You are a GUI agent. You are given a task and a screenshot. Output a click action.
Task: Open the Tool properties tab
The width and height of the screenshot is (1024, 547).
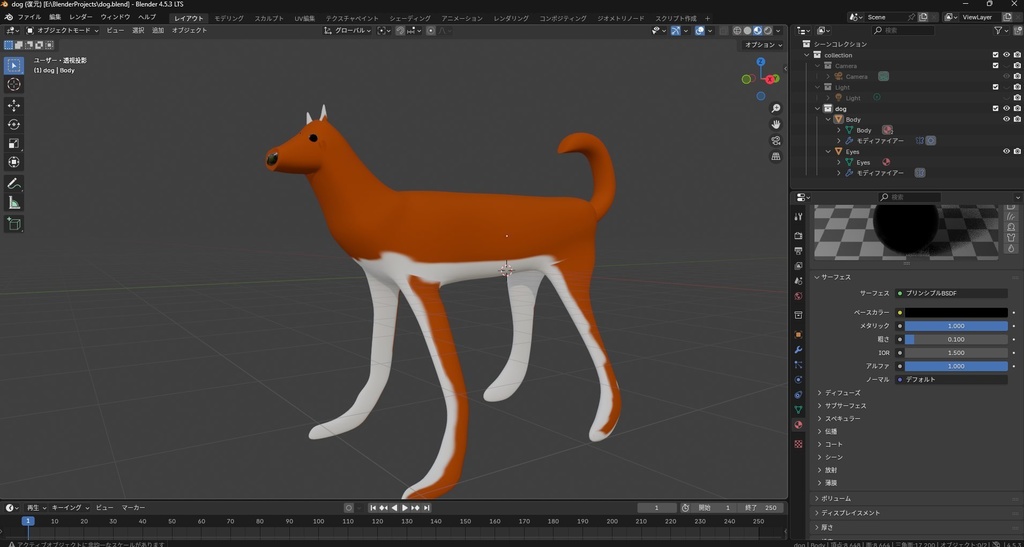point(798,217)
